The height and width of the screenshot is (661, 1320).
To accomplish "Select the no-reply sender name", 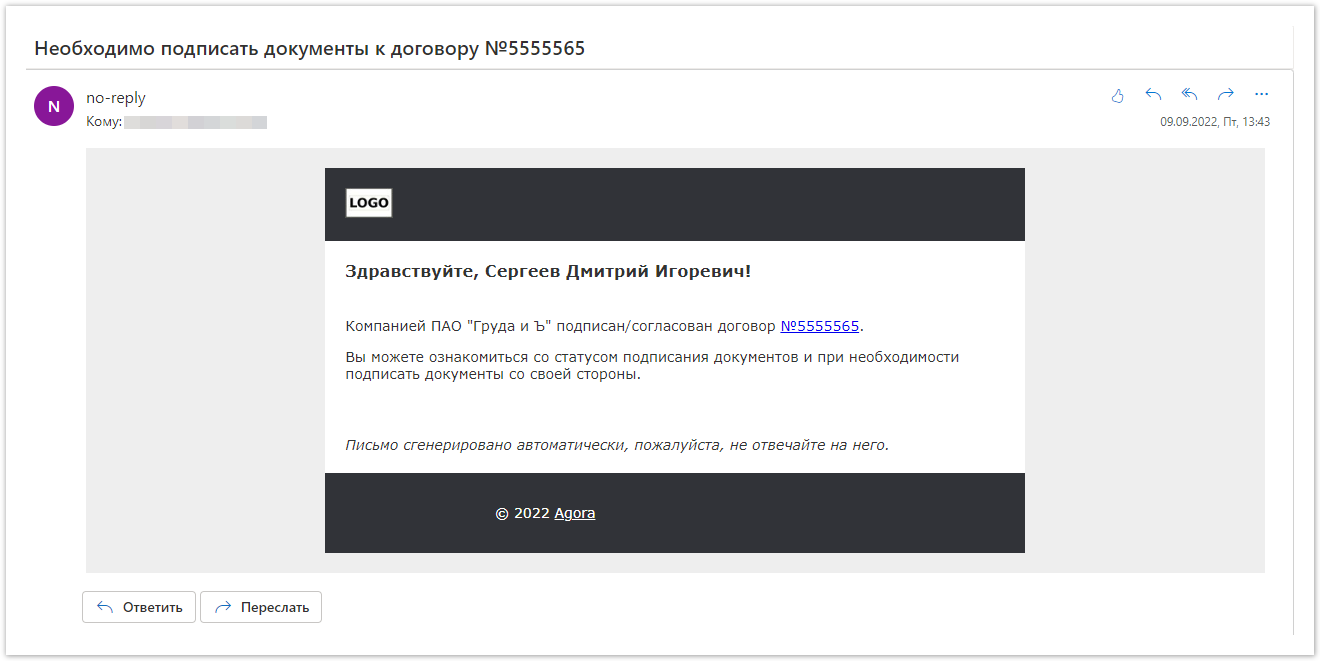I will pos(116,98).
